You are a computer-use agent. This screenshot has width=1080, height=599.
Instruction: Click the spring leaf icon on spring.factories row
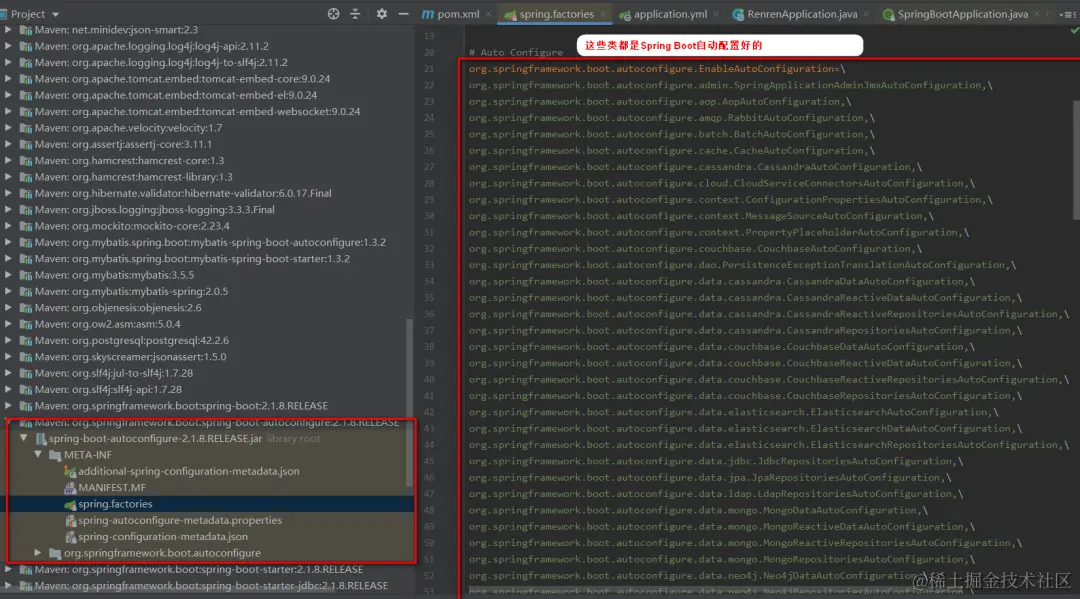70,504
